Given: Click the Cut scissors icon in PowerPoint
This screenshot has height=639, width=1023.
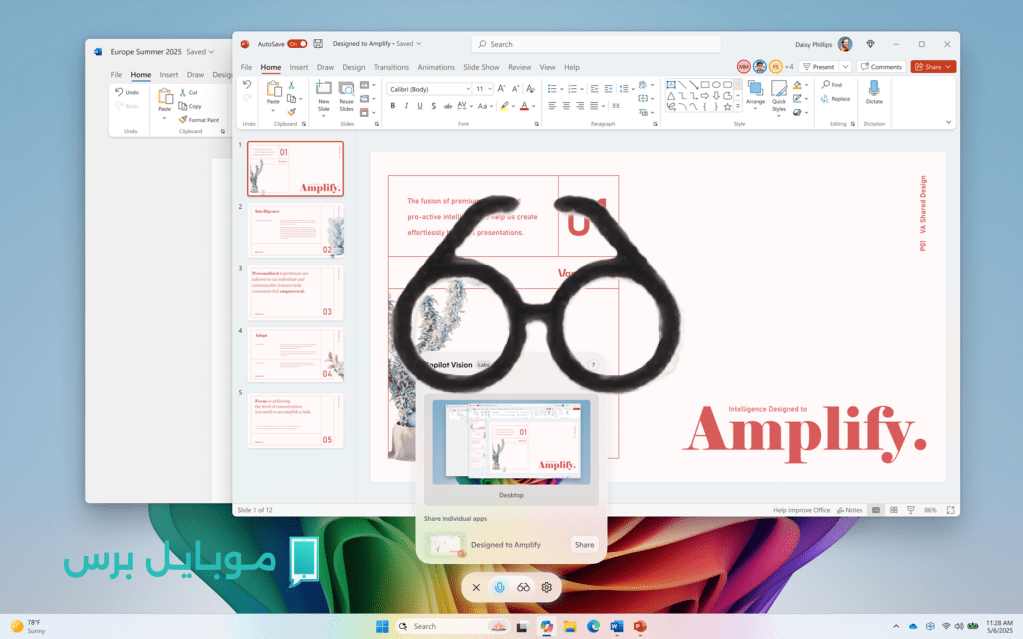Looking at the screenshot, I should pos(292,85).
